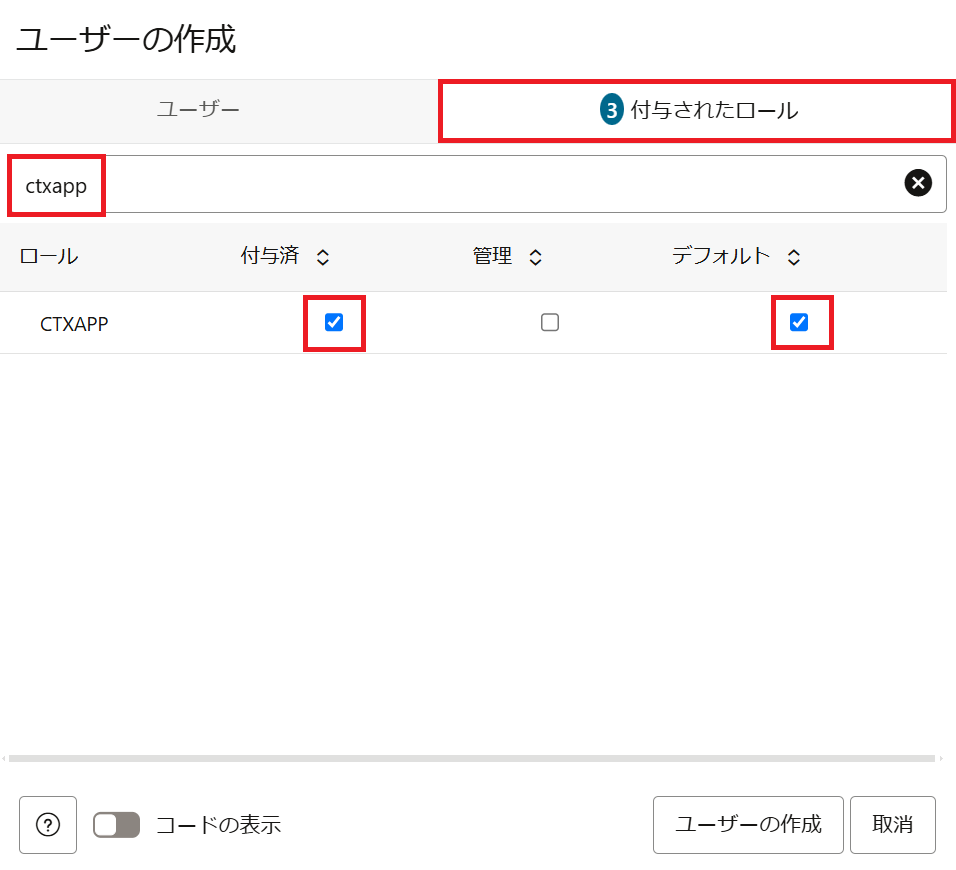Uncheck the 付与済 checkbox for CTXAPP
This screenshot has width=956, height=870.
pyautogui.click(x=334, y=322)
